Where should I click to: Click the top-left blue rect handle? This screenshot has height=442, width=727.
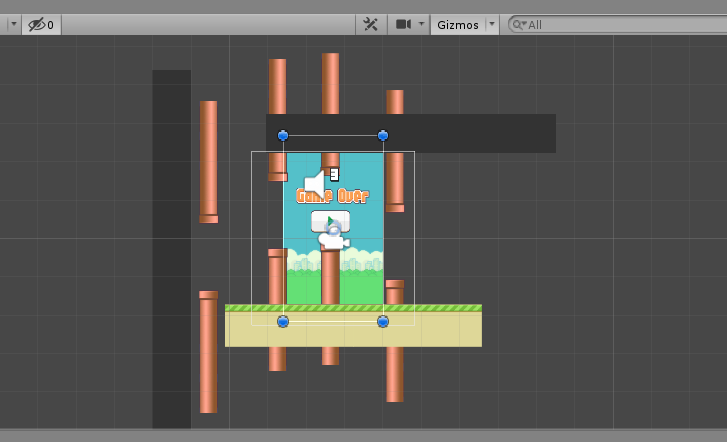point(283,135)
